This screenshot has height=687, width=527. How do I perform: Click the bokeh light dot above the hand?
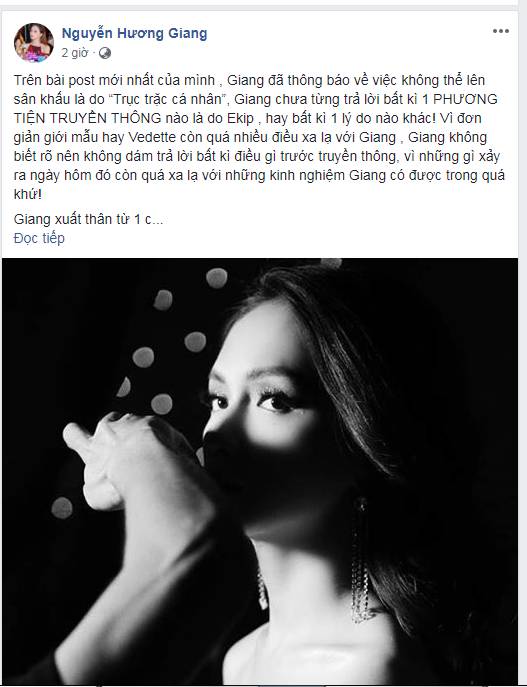coord(162,404)
